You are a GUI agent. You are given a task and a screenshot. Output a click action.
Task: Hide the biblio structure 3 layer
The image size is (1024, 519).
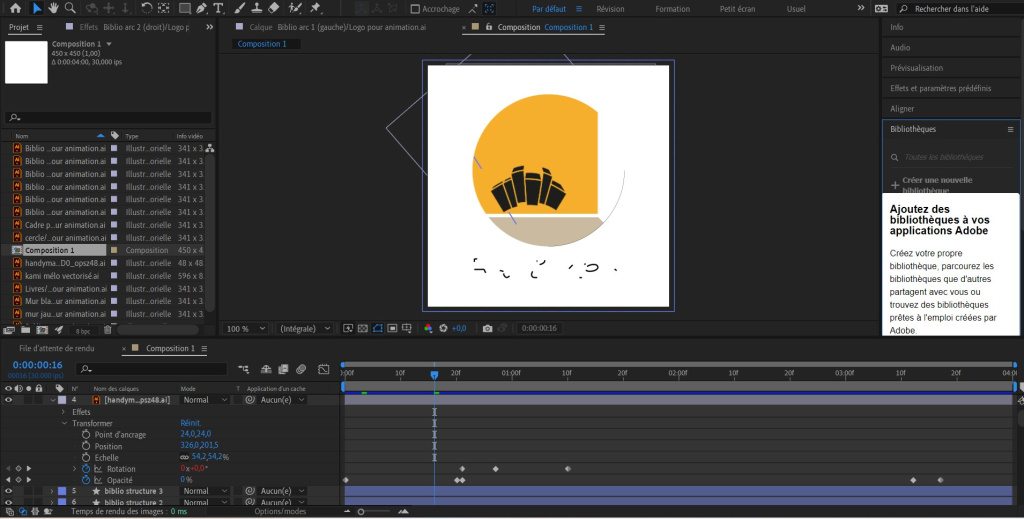pyautogui.click(x=8, y=491)
